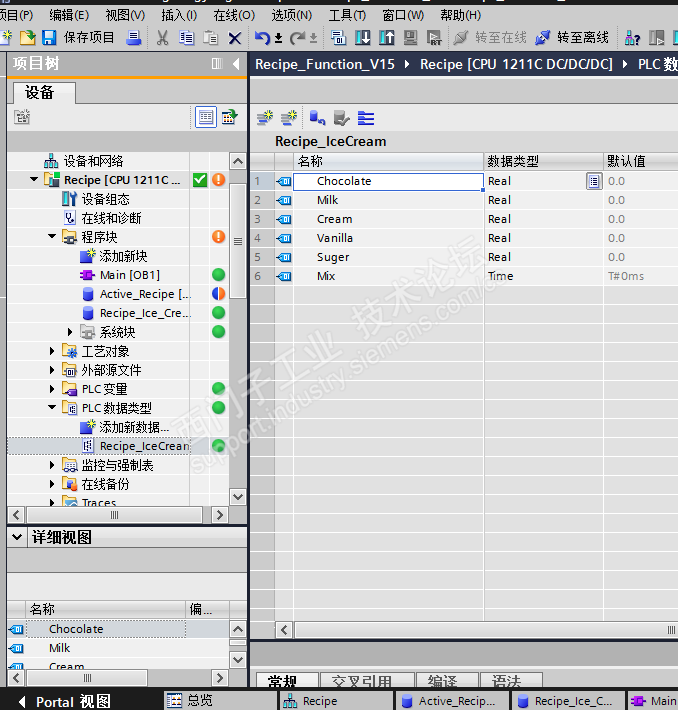Open the 插入(I) menu

click(179, 15)
